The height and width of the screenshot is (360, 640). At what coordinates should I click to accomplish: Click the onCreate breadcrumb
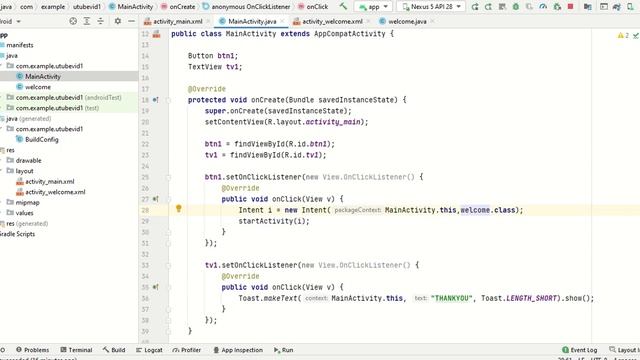[178, 7]
